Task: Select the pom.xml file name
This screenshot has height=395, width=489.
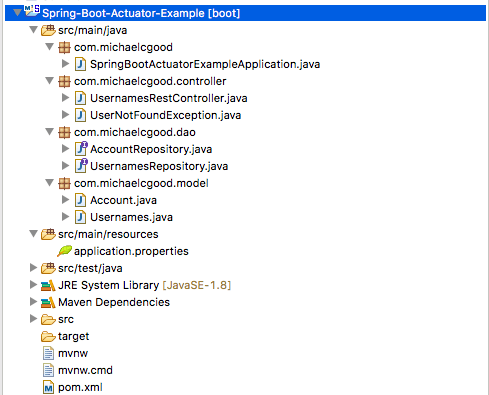Action: [x=80, y=388]
